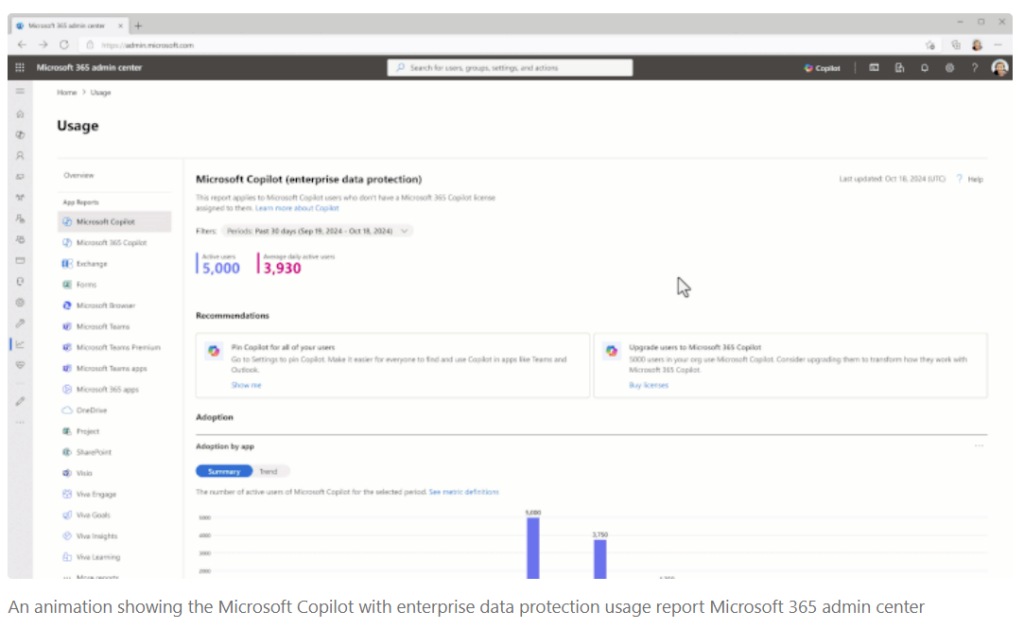This screenshot has width=1024, height=629.
Task: Click the Help link near last updated
Action: coord(971,179)
